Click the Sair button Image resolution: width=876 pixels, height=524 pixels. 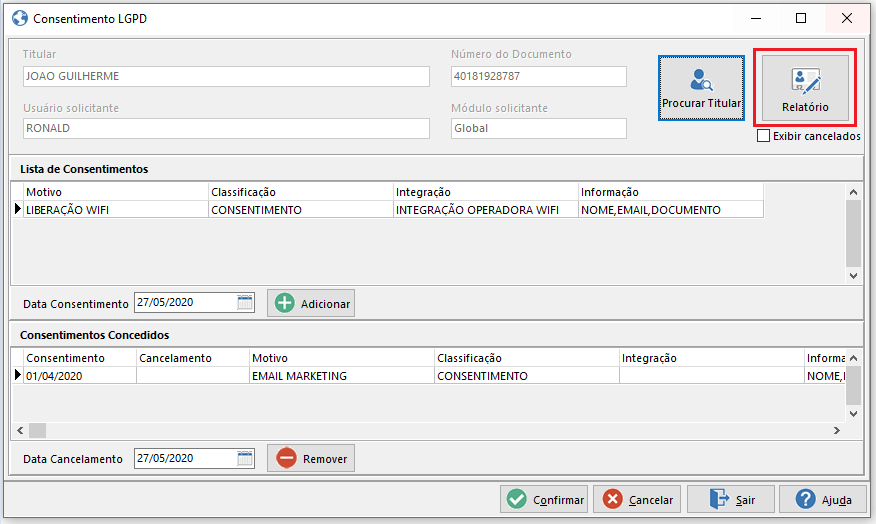click(x=731, y=499)
